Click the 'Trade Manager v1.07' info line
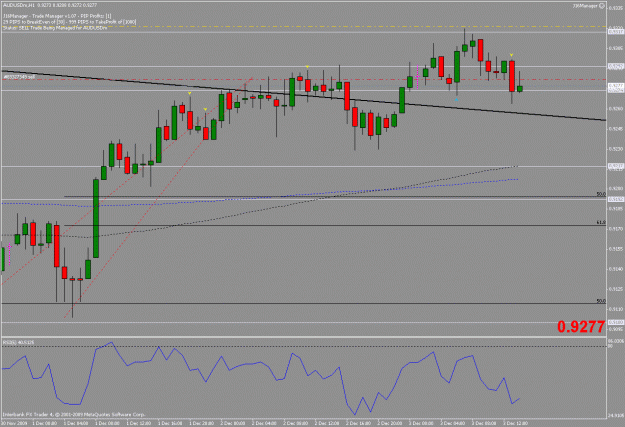Screen dimensions: 625x427 coord(57,16)
